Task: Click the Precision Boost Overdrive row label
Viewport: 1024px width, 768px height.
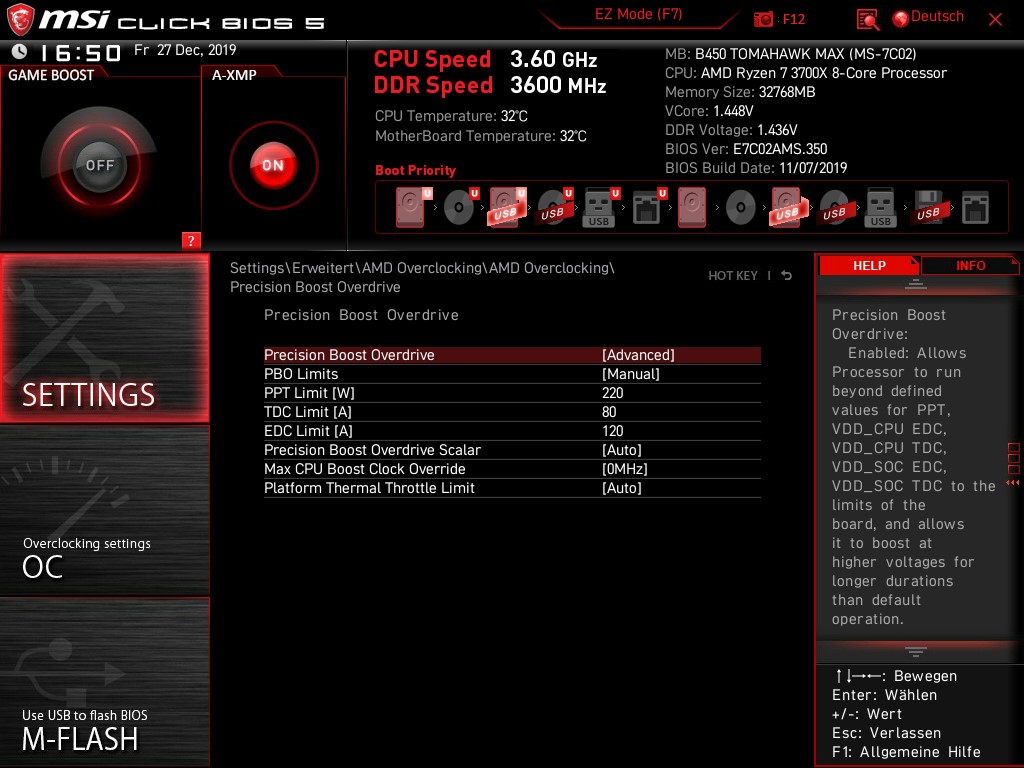Action: point(349,355)
